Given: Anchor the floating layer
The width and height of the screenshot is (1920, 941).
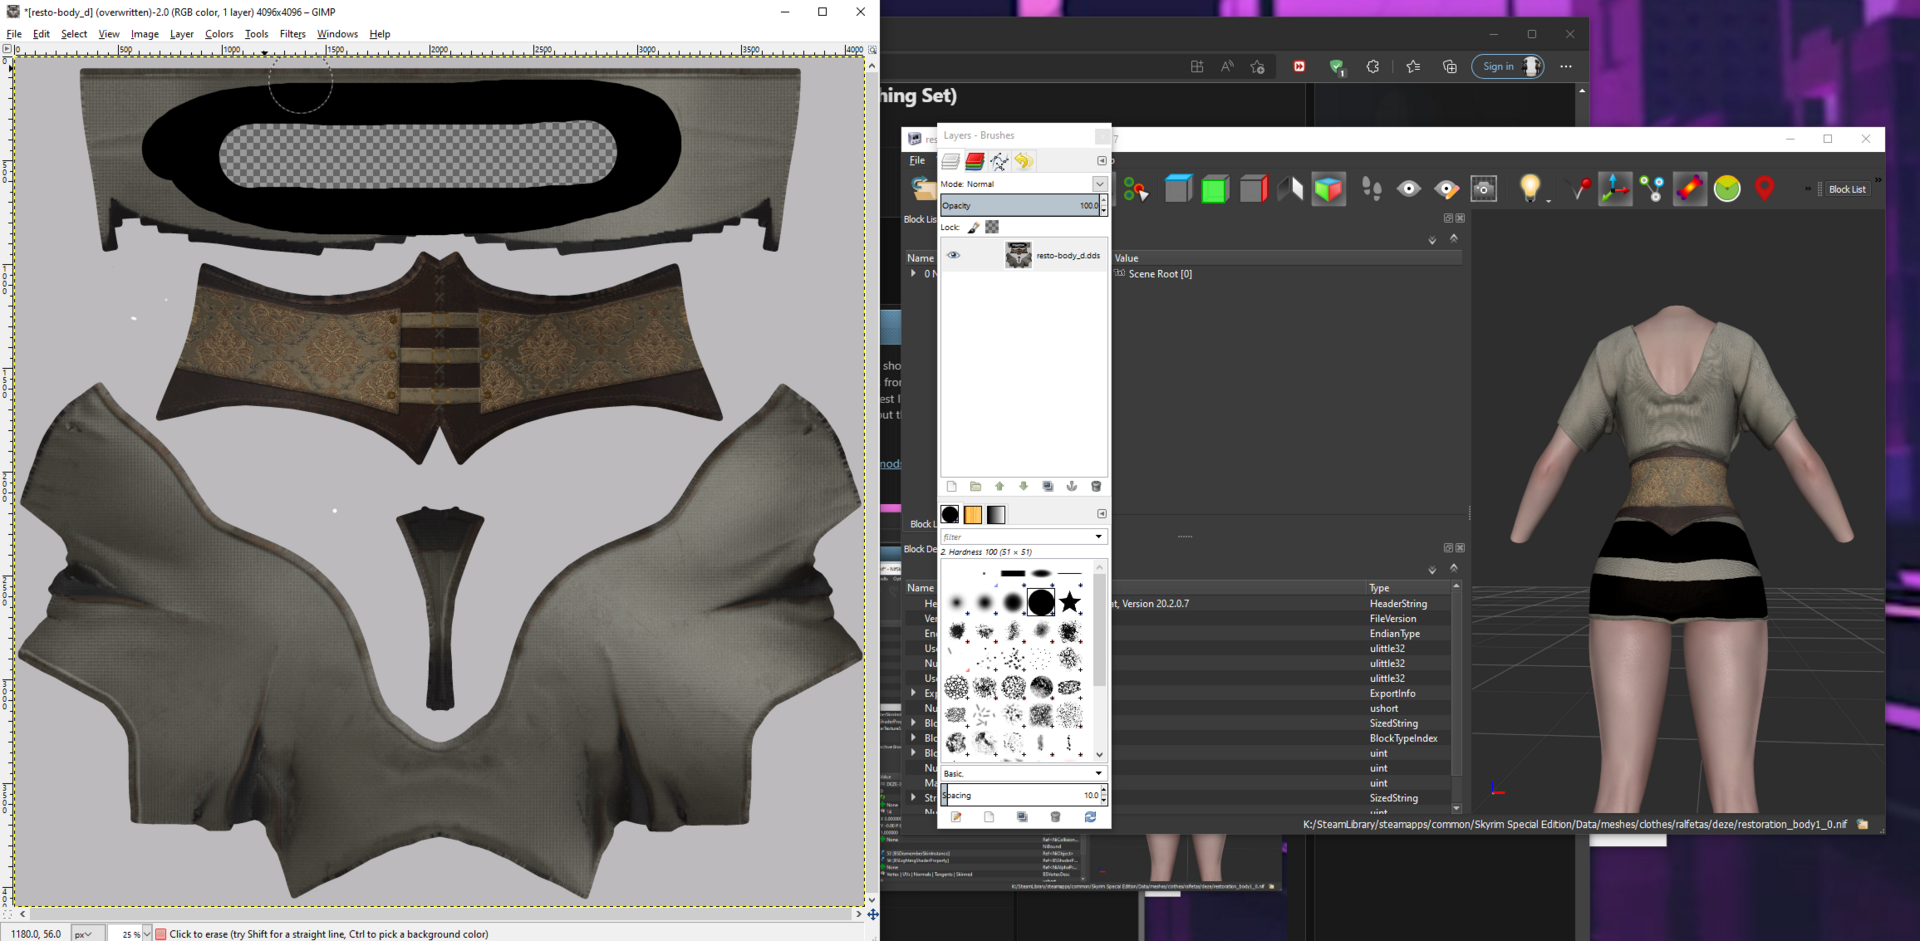Looking at the screenshot, I should pyautogui.click(x=1071, y=487).
